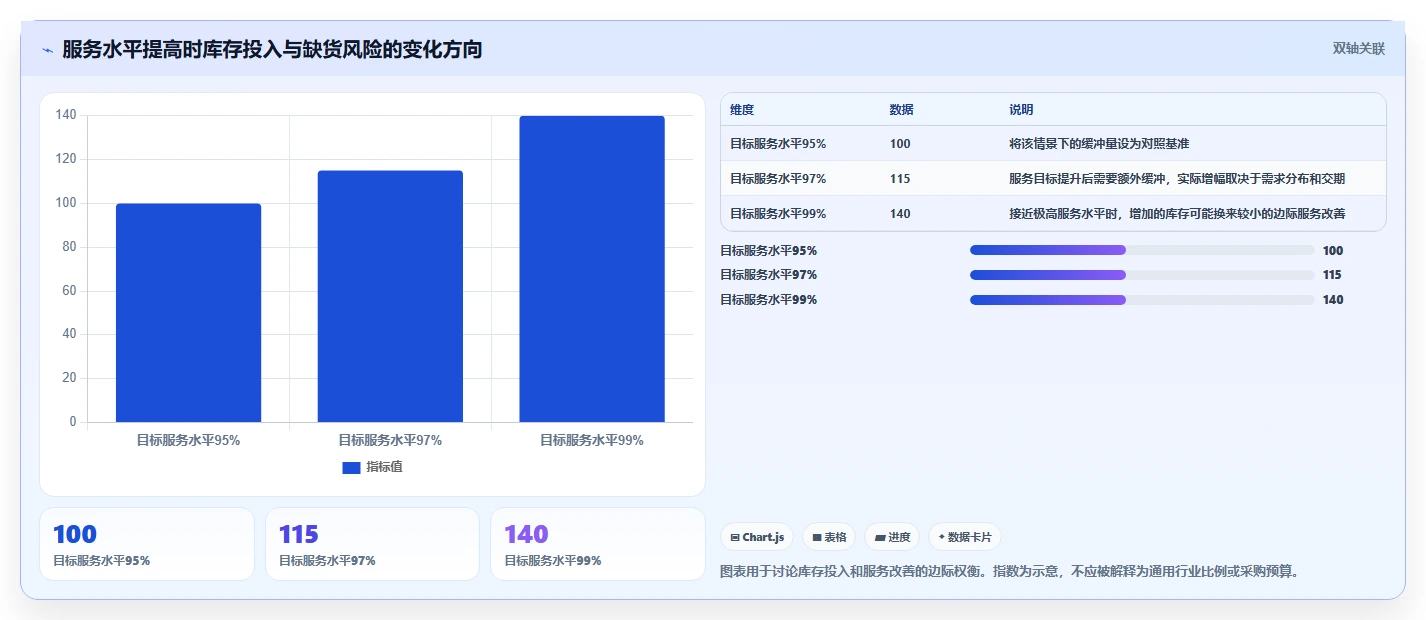Click the y-axis value 140
The width and height of the screenshot is (1426, 620).
coord(66,115)
